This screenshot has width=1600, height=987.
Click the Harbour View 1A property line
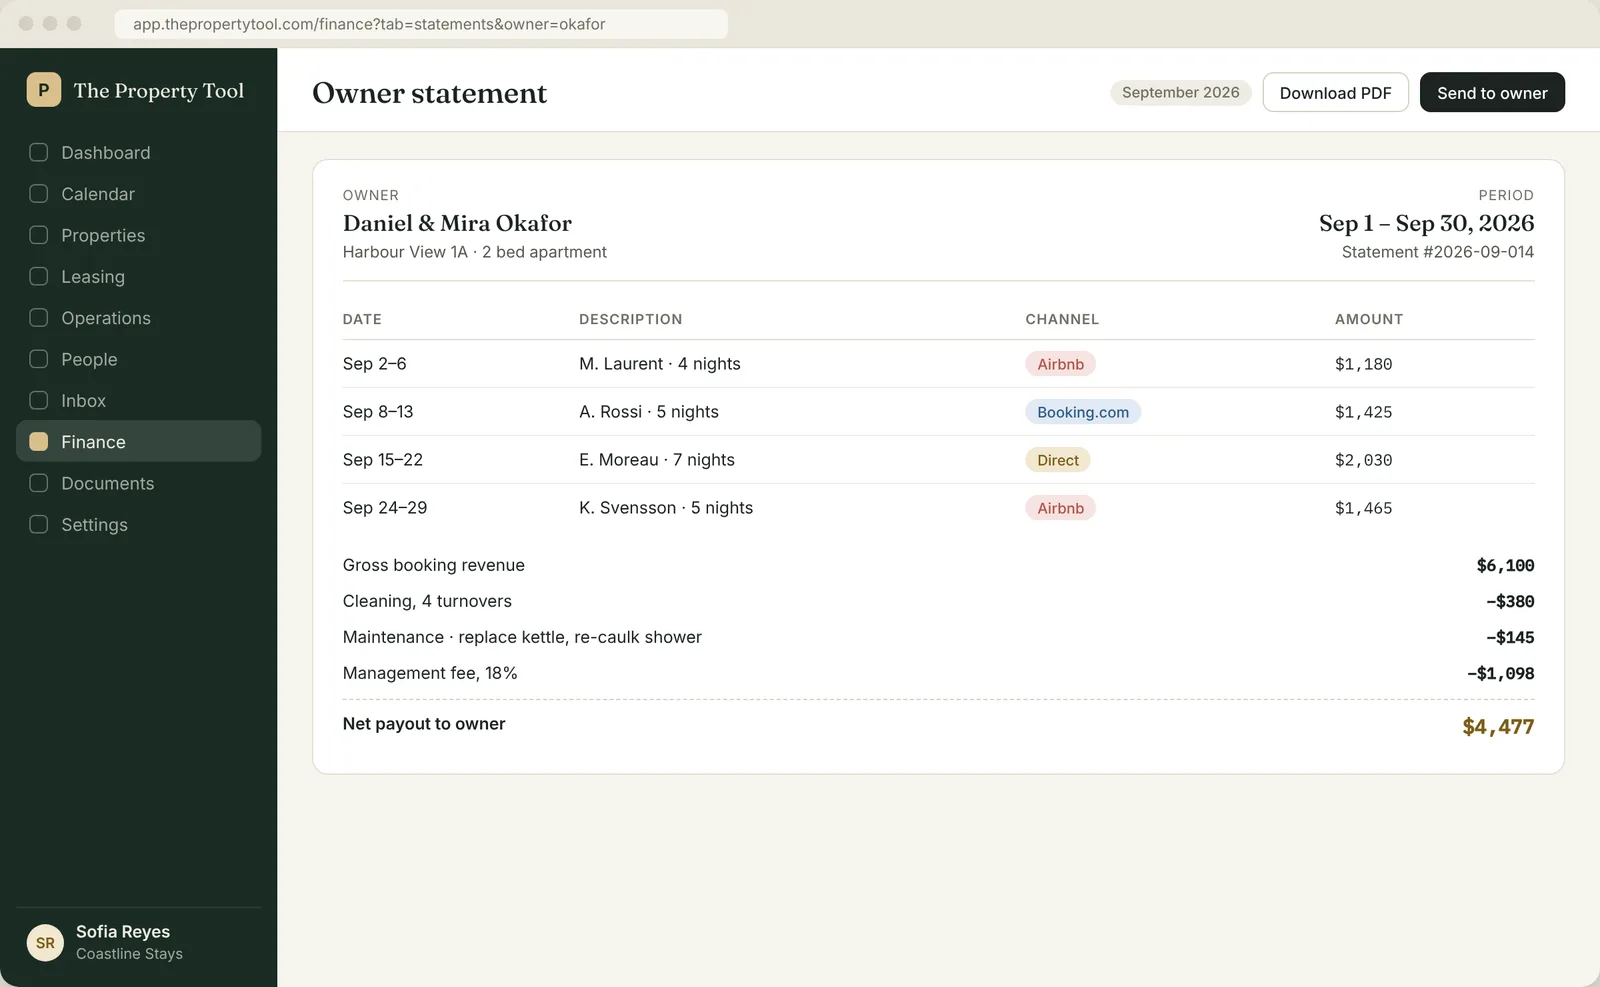coord(475,252)
